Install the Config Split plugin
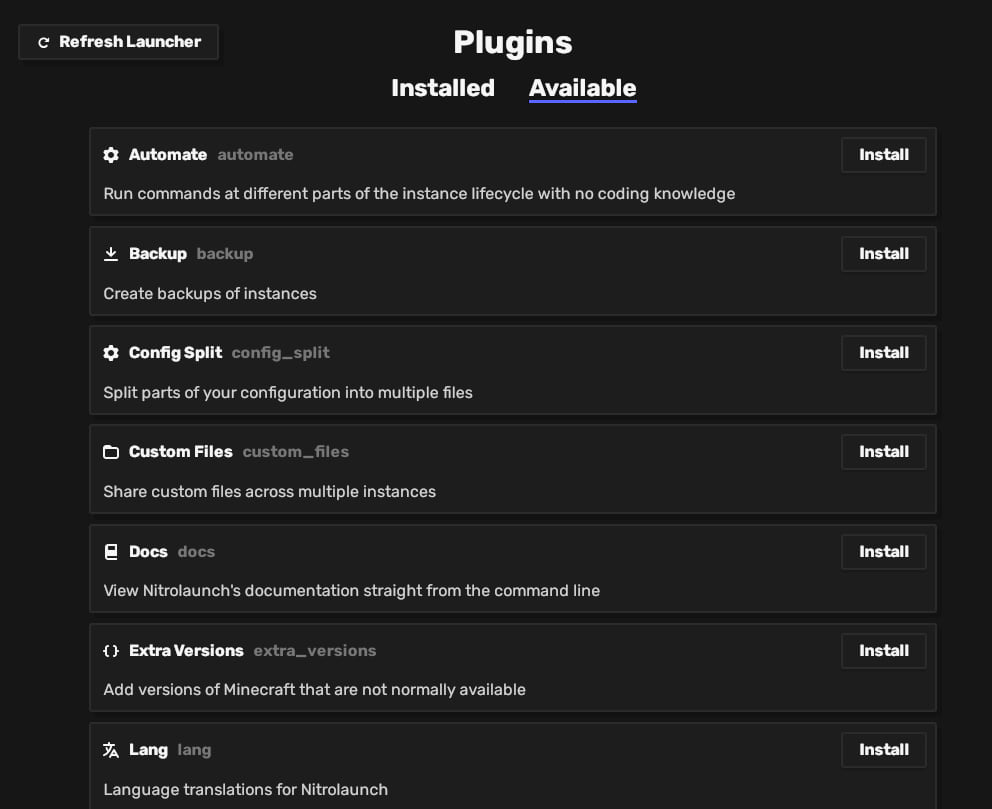 click(883, 353)
